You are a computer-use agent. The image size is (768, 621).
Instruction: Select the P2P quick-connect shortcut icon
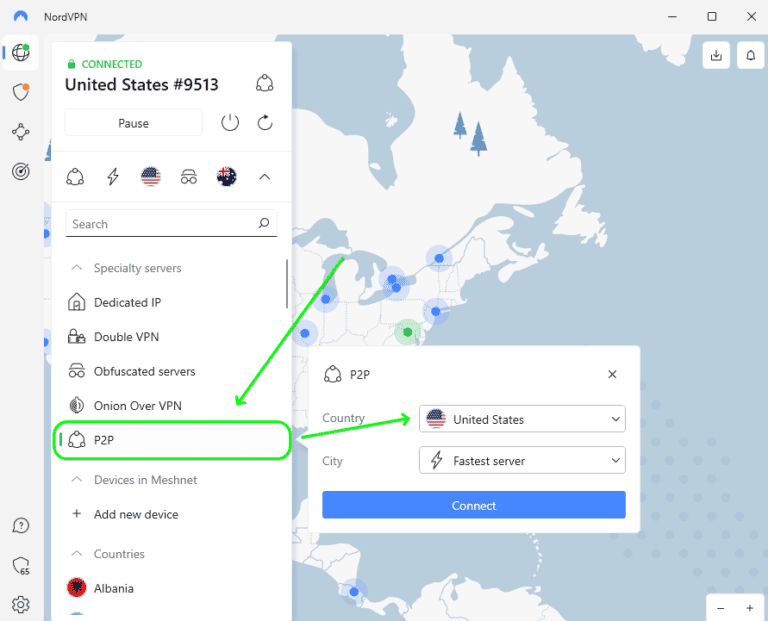pyautogui.click(x=75, y=177)
